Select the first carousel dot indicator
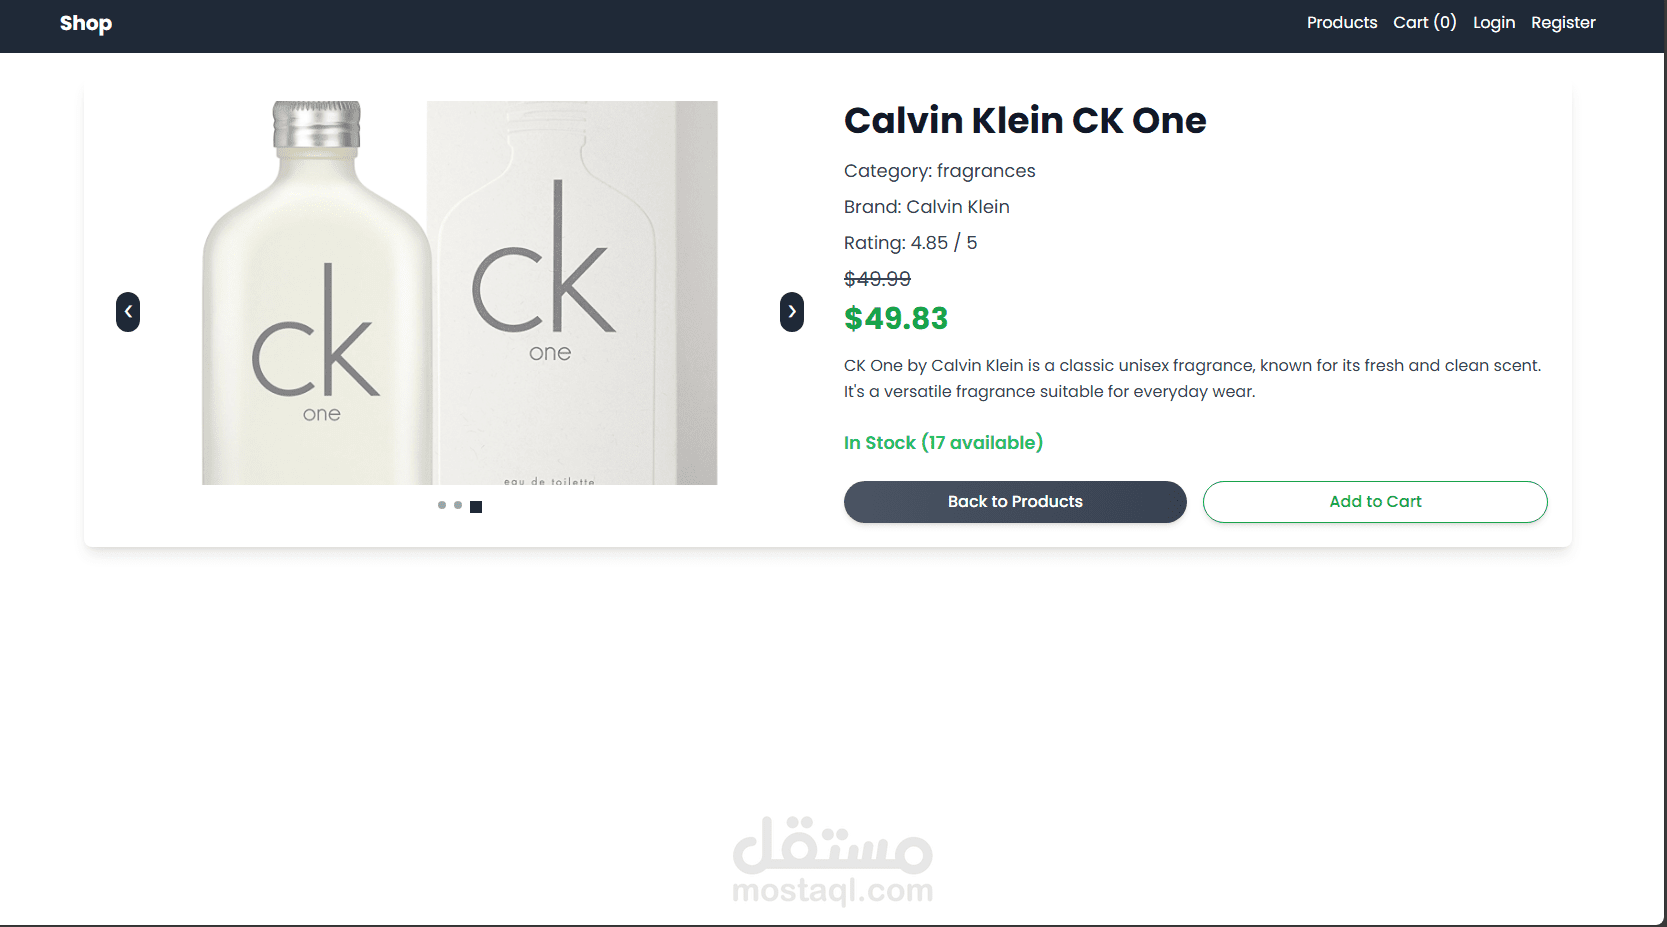This screenshot has width=1667, height=927. tap(442, 505)
